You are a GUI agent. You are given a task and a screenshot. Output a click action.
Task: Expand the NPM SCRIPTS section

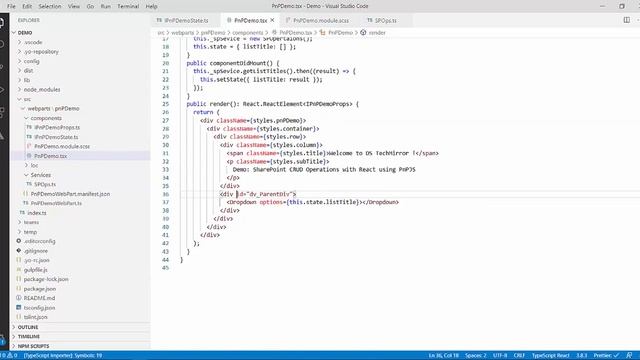click(x=33, y=346)
